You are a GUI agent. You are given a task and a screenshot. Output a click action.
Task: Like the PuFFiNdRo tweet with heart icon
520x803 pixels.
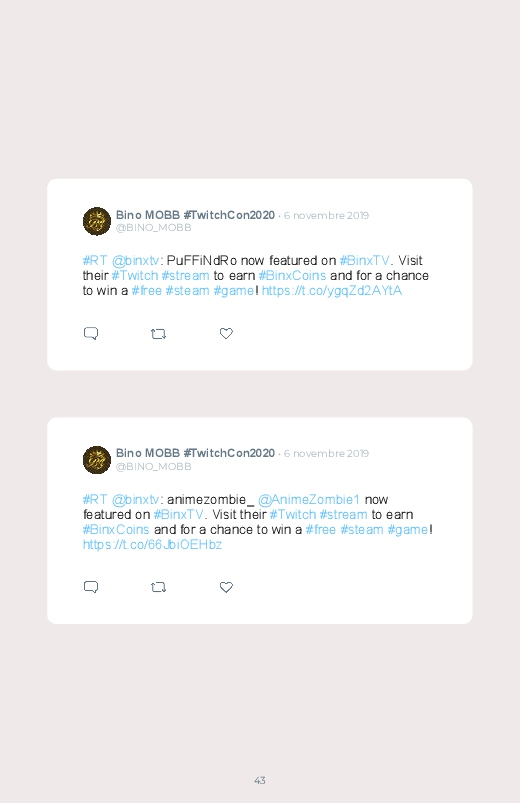coord(226,333)
